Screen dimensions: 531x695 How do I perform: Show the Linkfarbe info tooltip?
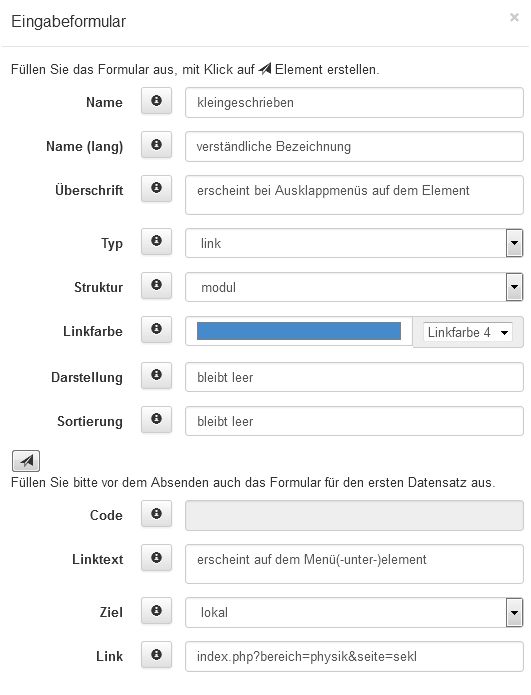[x=156, y=330]
